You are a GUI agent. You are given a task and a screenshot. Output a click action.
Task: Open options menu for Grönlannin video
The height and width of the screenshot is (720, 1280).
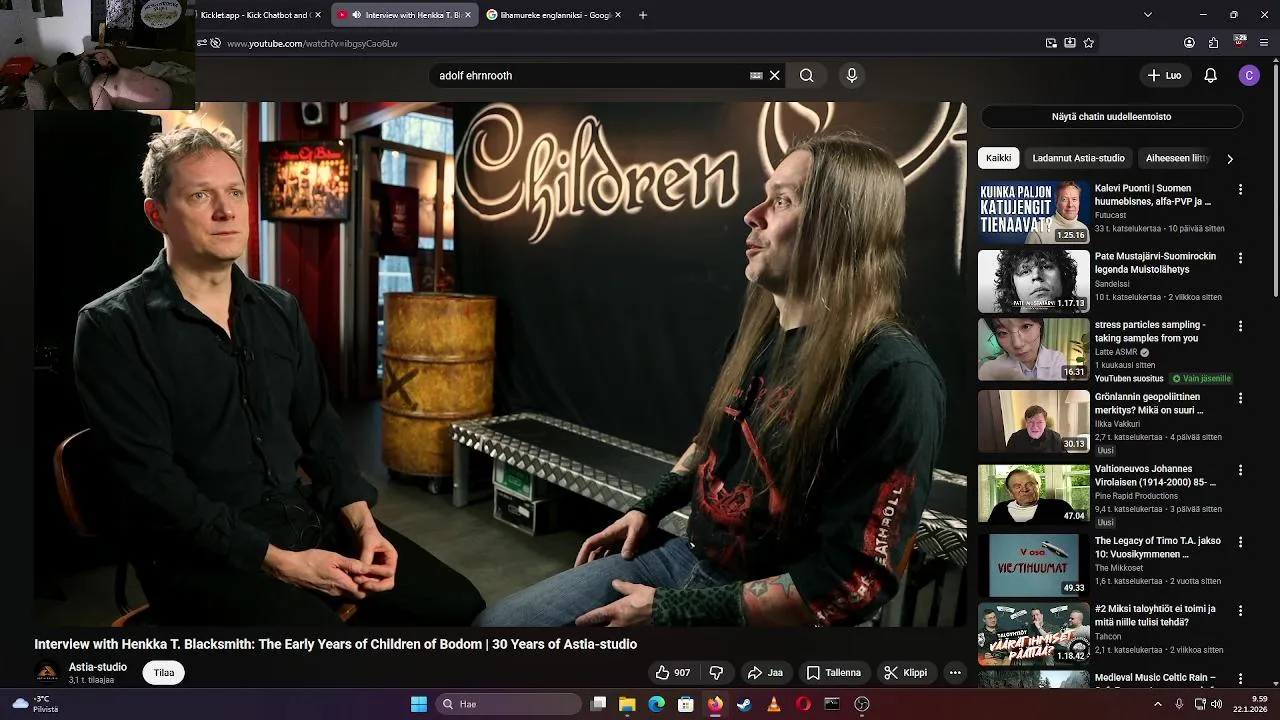1240,398
